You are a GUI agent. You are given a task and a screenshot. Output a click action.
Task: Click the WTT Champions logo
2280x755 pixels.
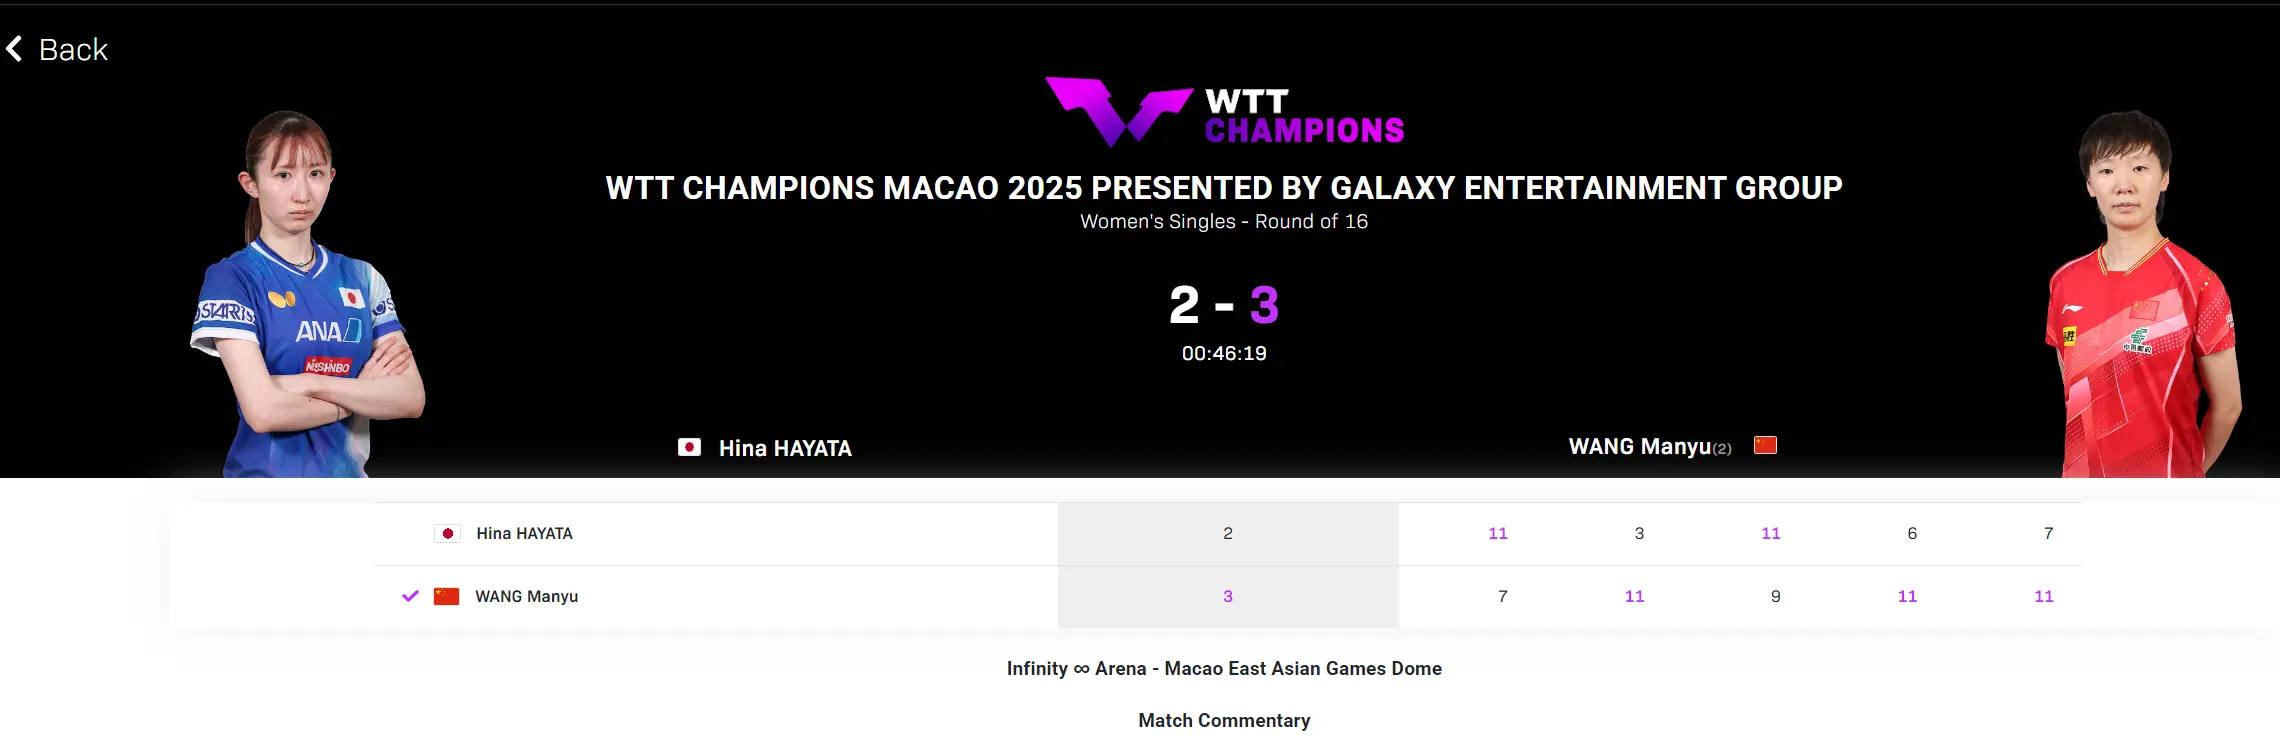pyautogui.click(x=1224, y=112)
